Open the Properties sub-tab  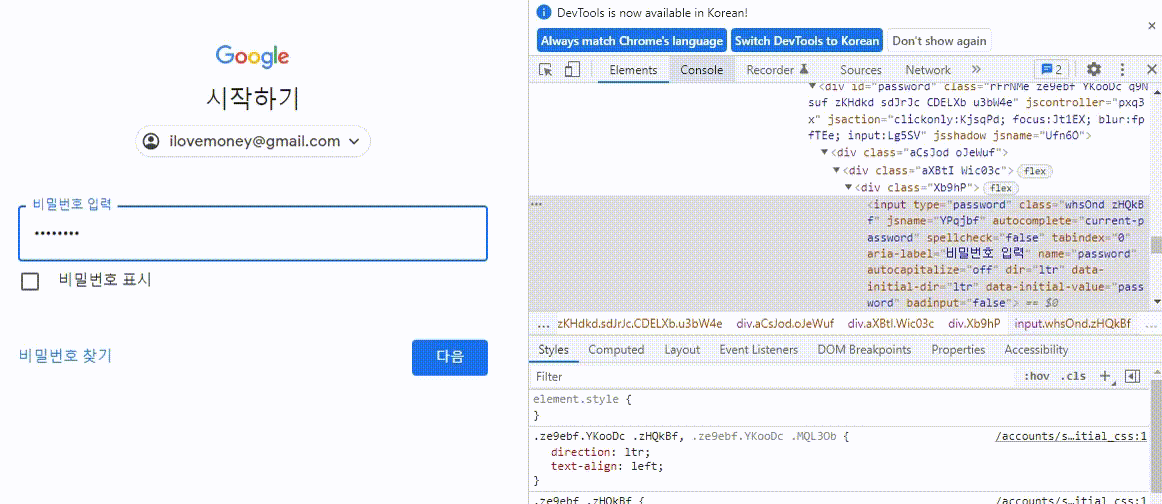(x=958, y=349)
